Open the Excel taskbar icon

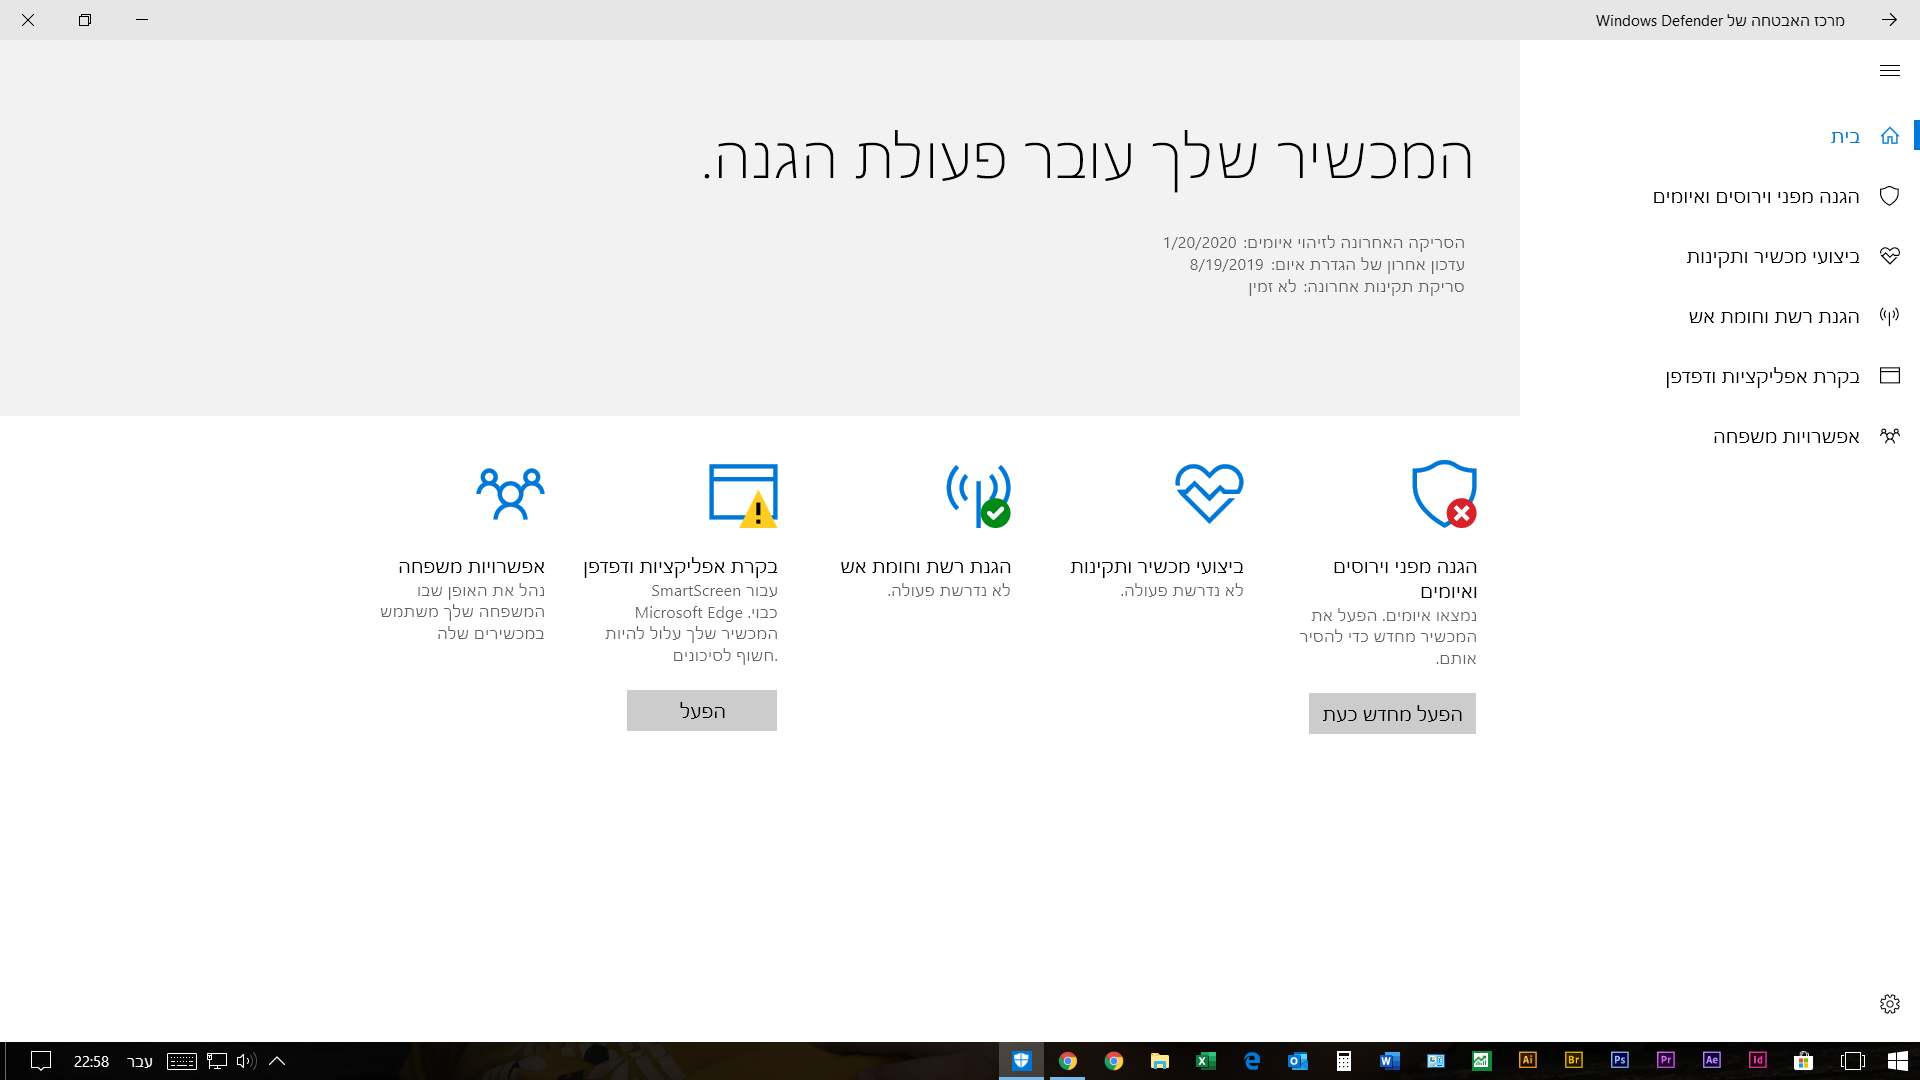click(x=1206, y=1061)
